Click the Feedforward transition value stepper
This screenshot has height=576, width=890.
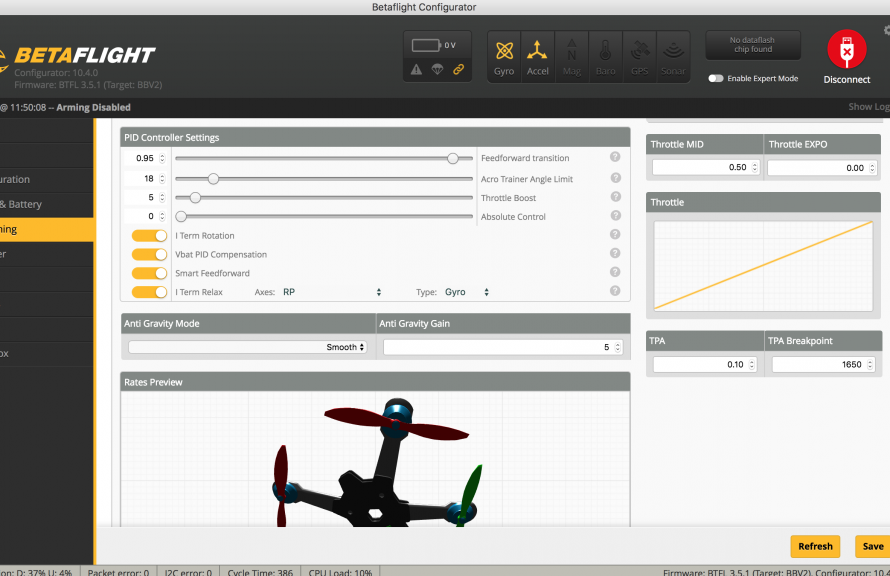(x=162, y=158)
